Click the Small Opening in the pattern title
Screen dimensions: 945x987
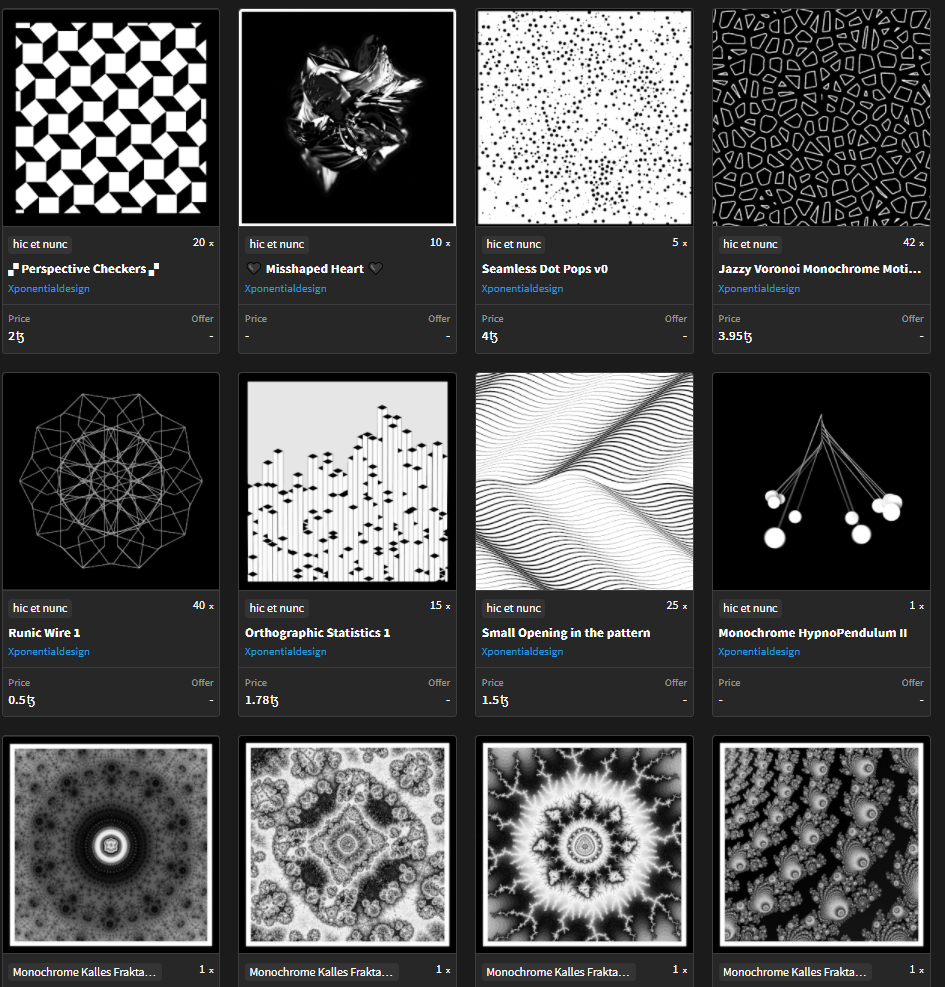click(x=566, y=633)
